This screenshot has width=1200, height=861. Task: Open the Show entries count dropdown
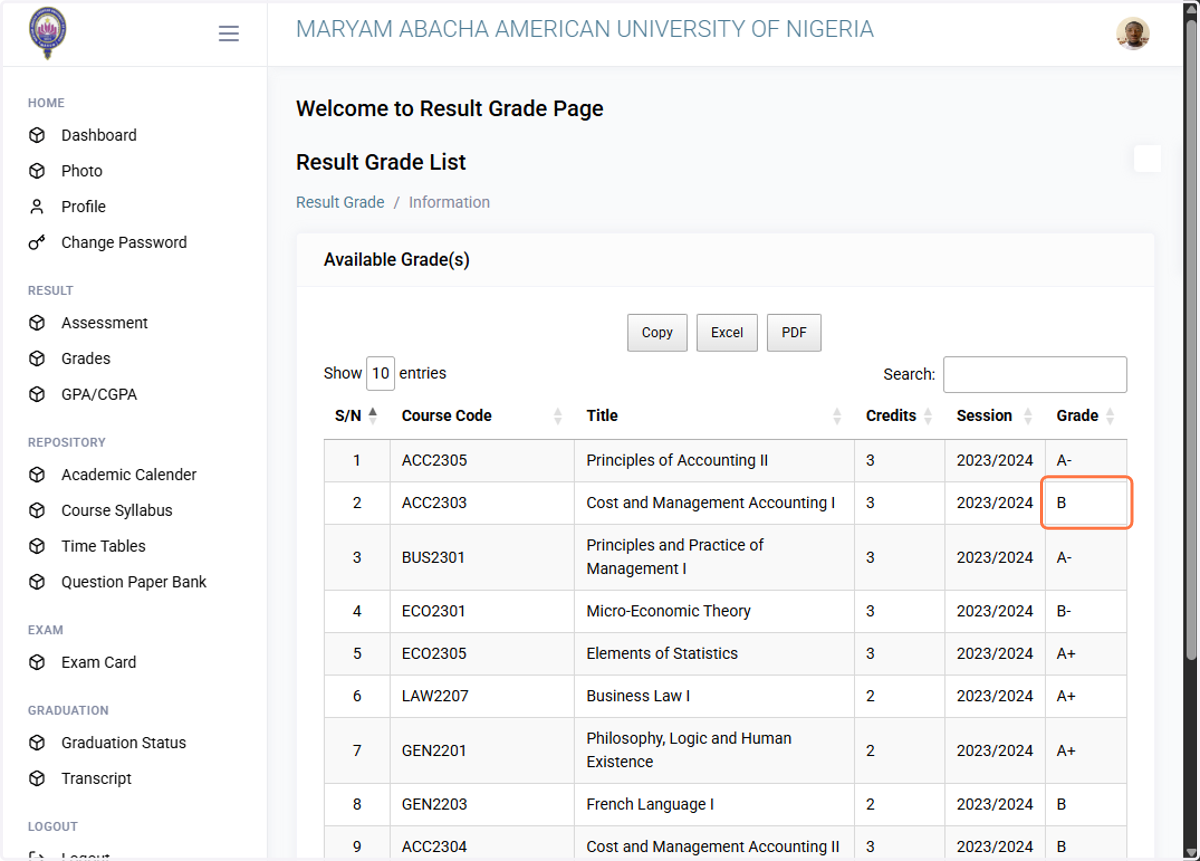(x=380, y=374)
